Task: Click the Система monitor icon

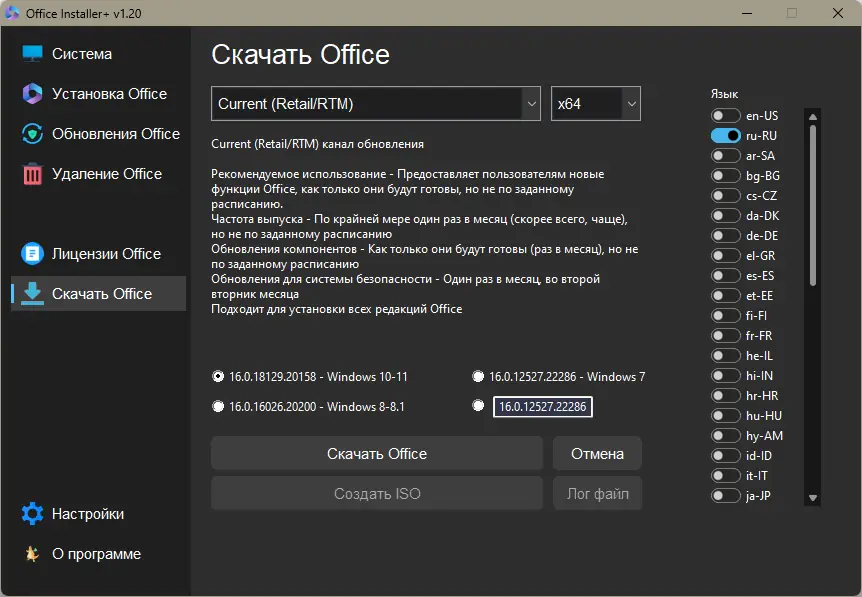Action: (33, 54)
